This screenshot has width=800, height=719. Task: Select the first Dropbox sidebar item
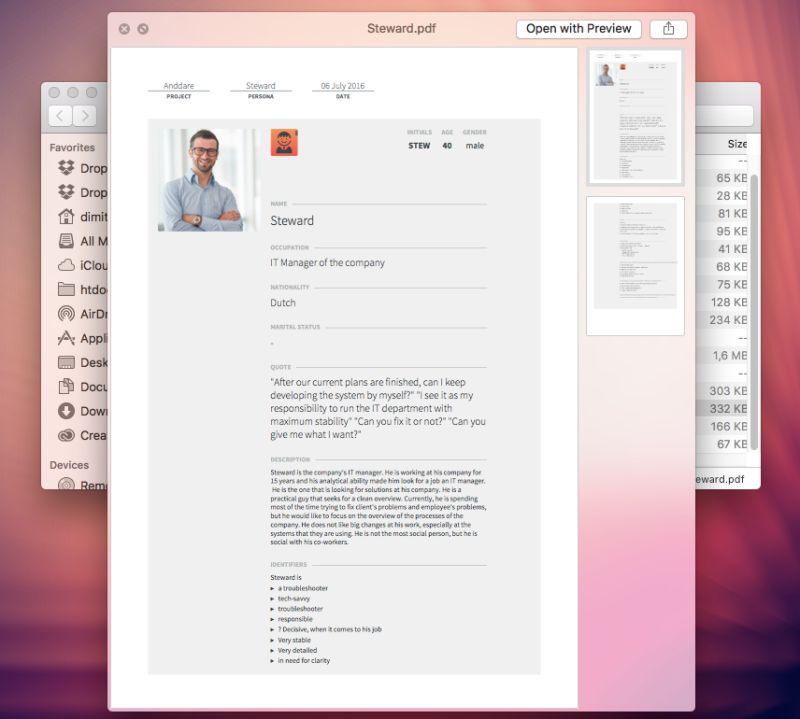85,167
